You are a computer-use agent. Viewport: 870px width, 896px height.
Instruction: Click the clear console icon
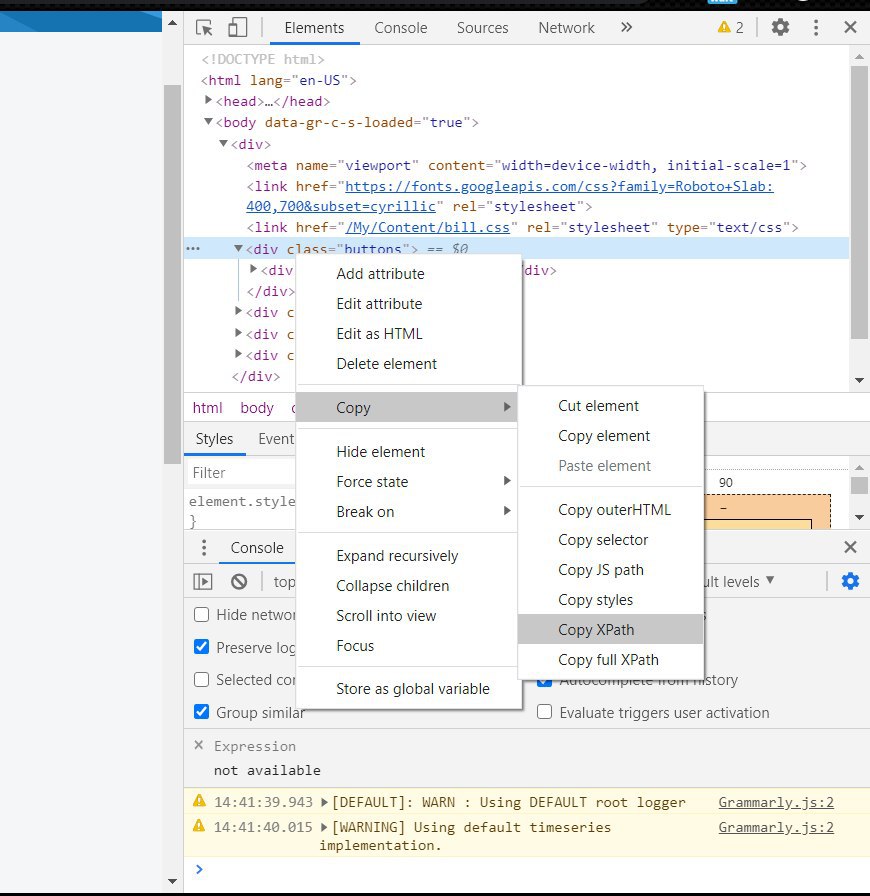239,581
